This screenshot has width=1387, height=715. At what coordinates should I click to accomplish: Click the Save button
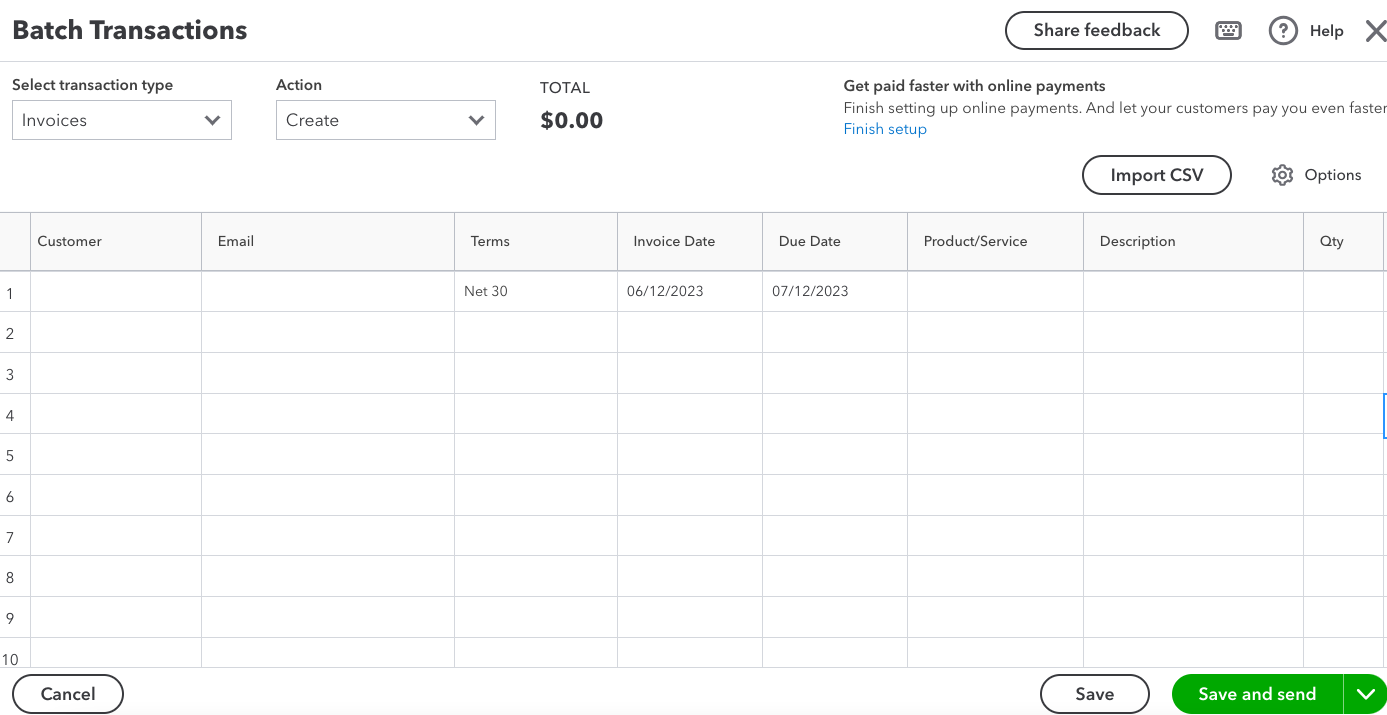(x=1094, y=694)
